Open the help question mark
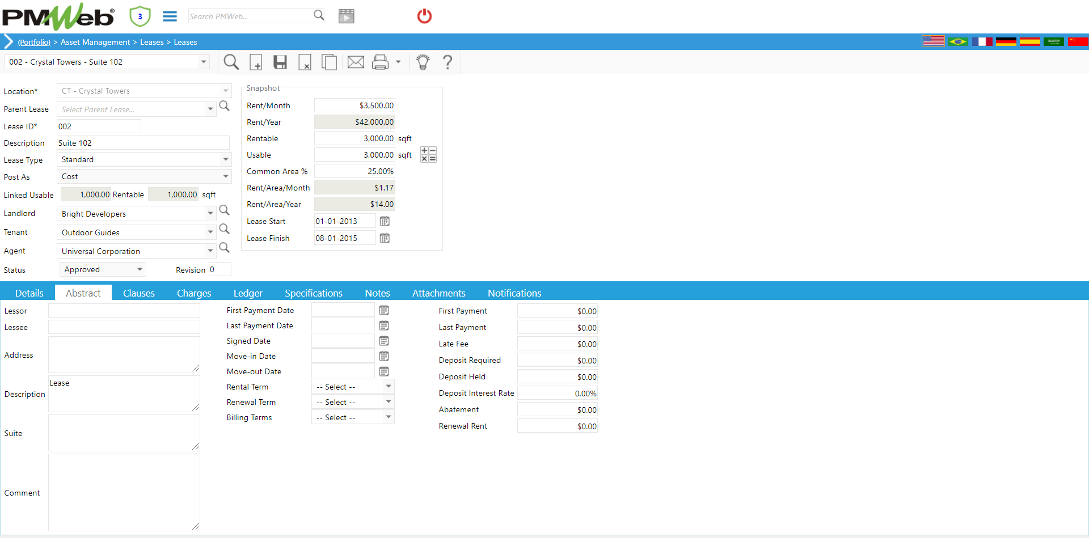The image size is (1089, 539). [x=447, y=62]
